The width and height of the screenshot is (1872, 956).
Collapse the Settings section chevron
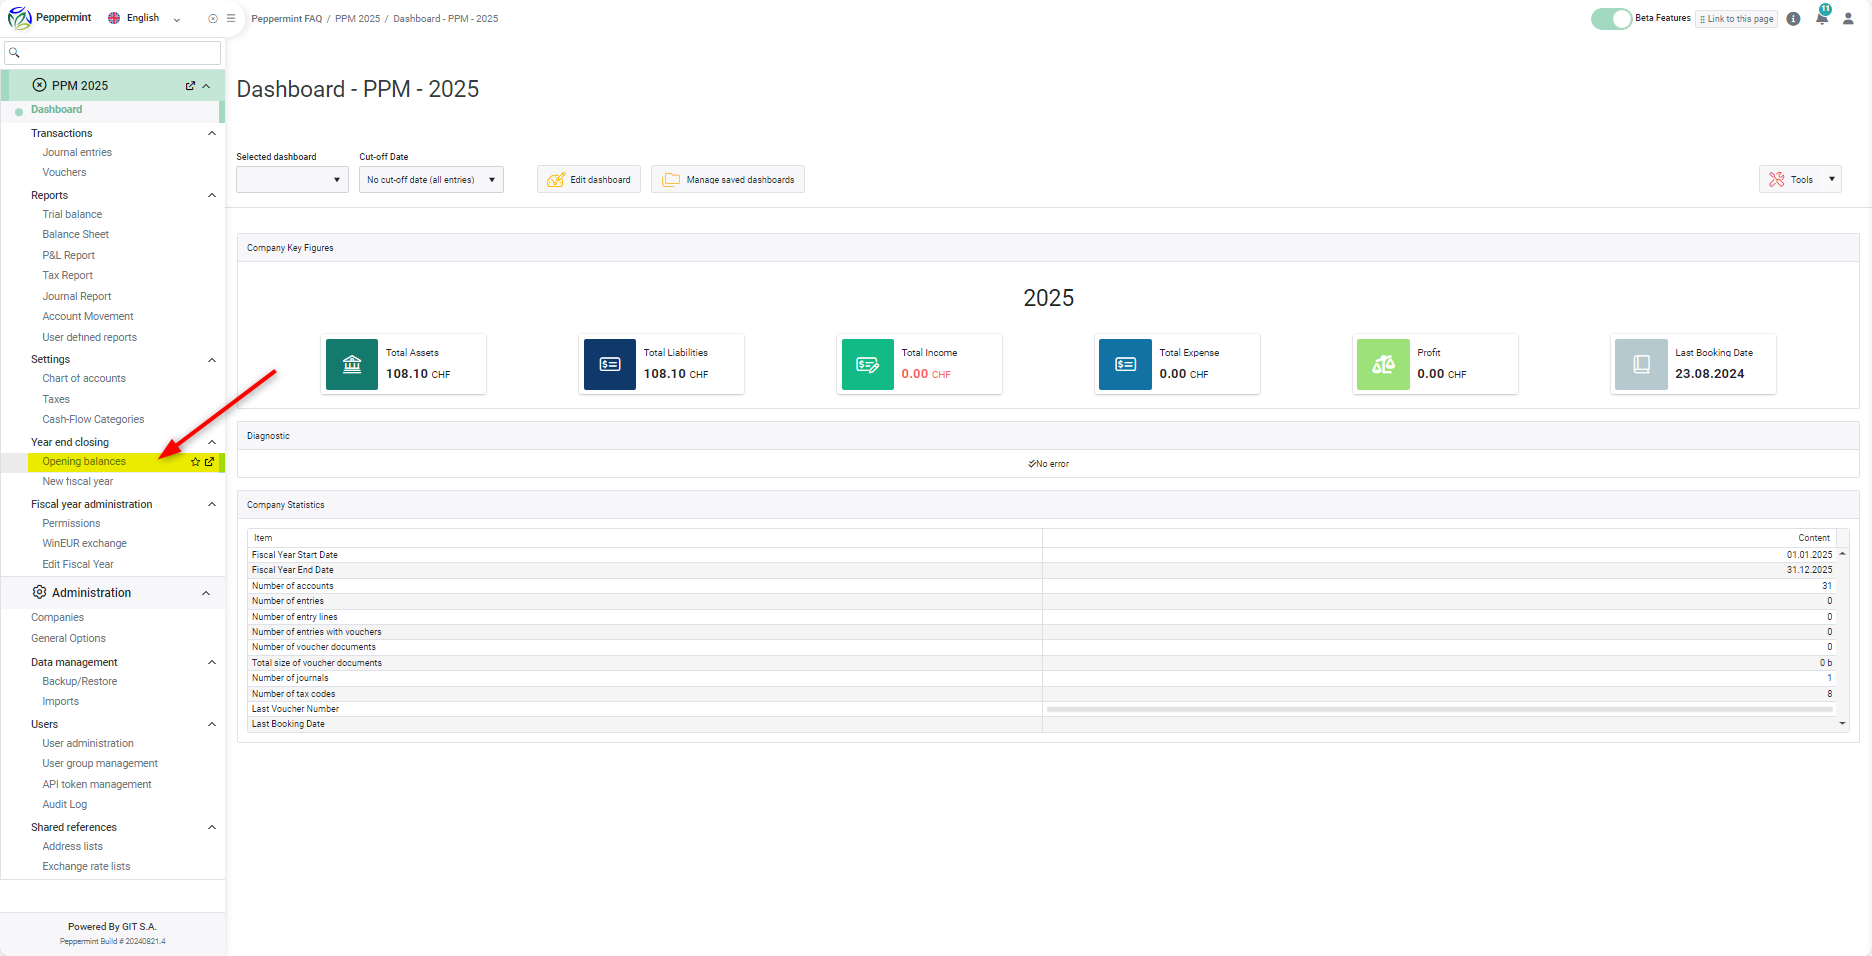click(x=211, y=360)
